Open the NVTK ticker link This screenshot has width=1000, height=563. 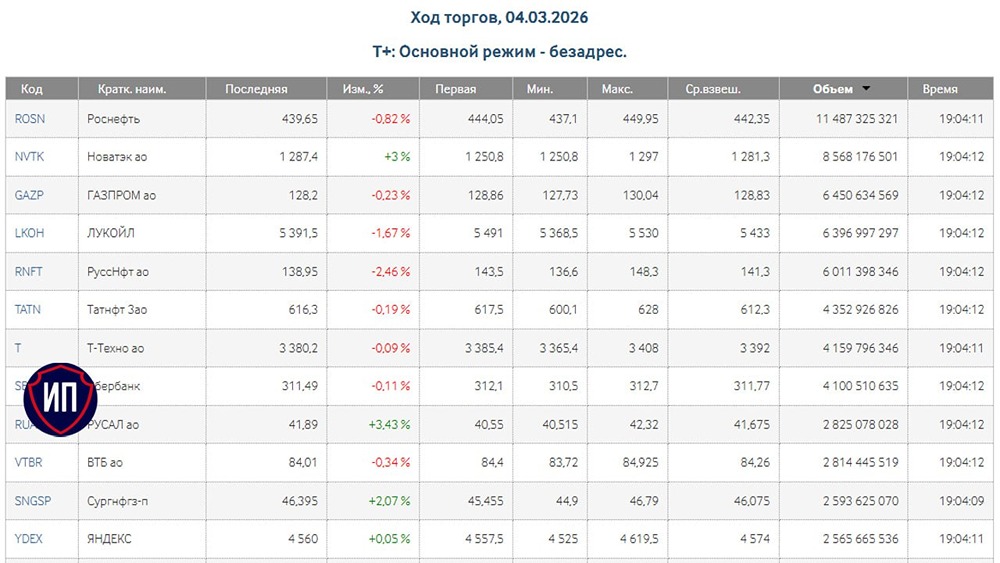[30, 157]
